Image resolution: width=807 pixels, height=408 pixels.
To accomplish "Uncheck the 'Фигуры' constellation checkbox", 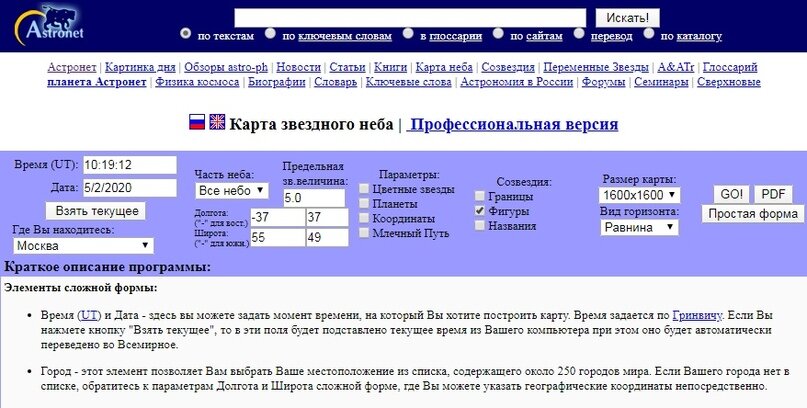I will (480, 211).
